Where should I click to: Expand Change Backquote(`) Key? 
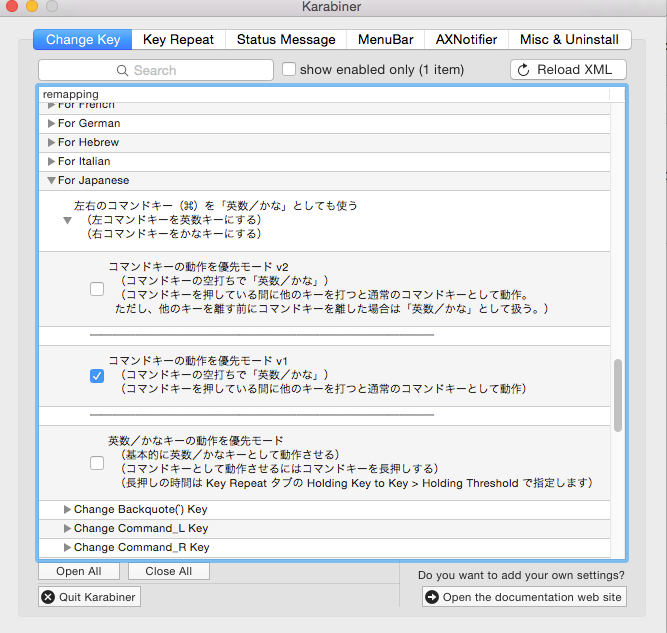coord(67,510)
